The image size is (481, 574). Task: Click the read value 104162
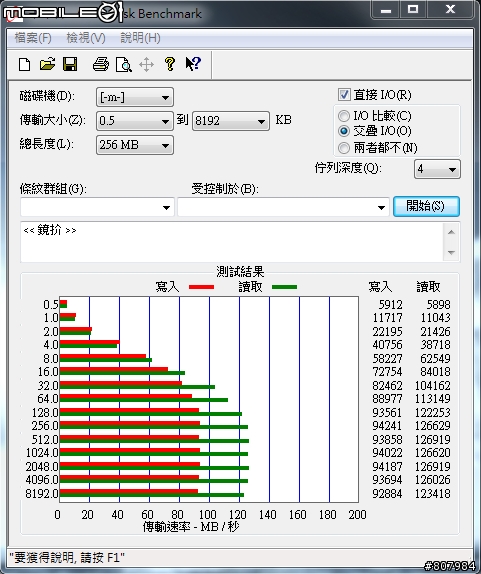[432, 385]
